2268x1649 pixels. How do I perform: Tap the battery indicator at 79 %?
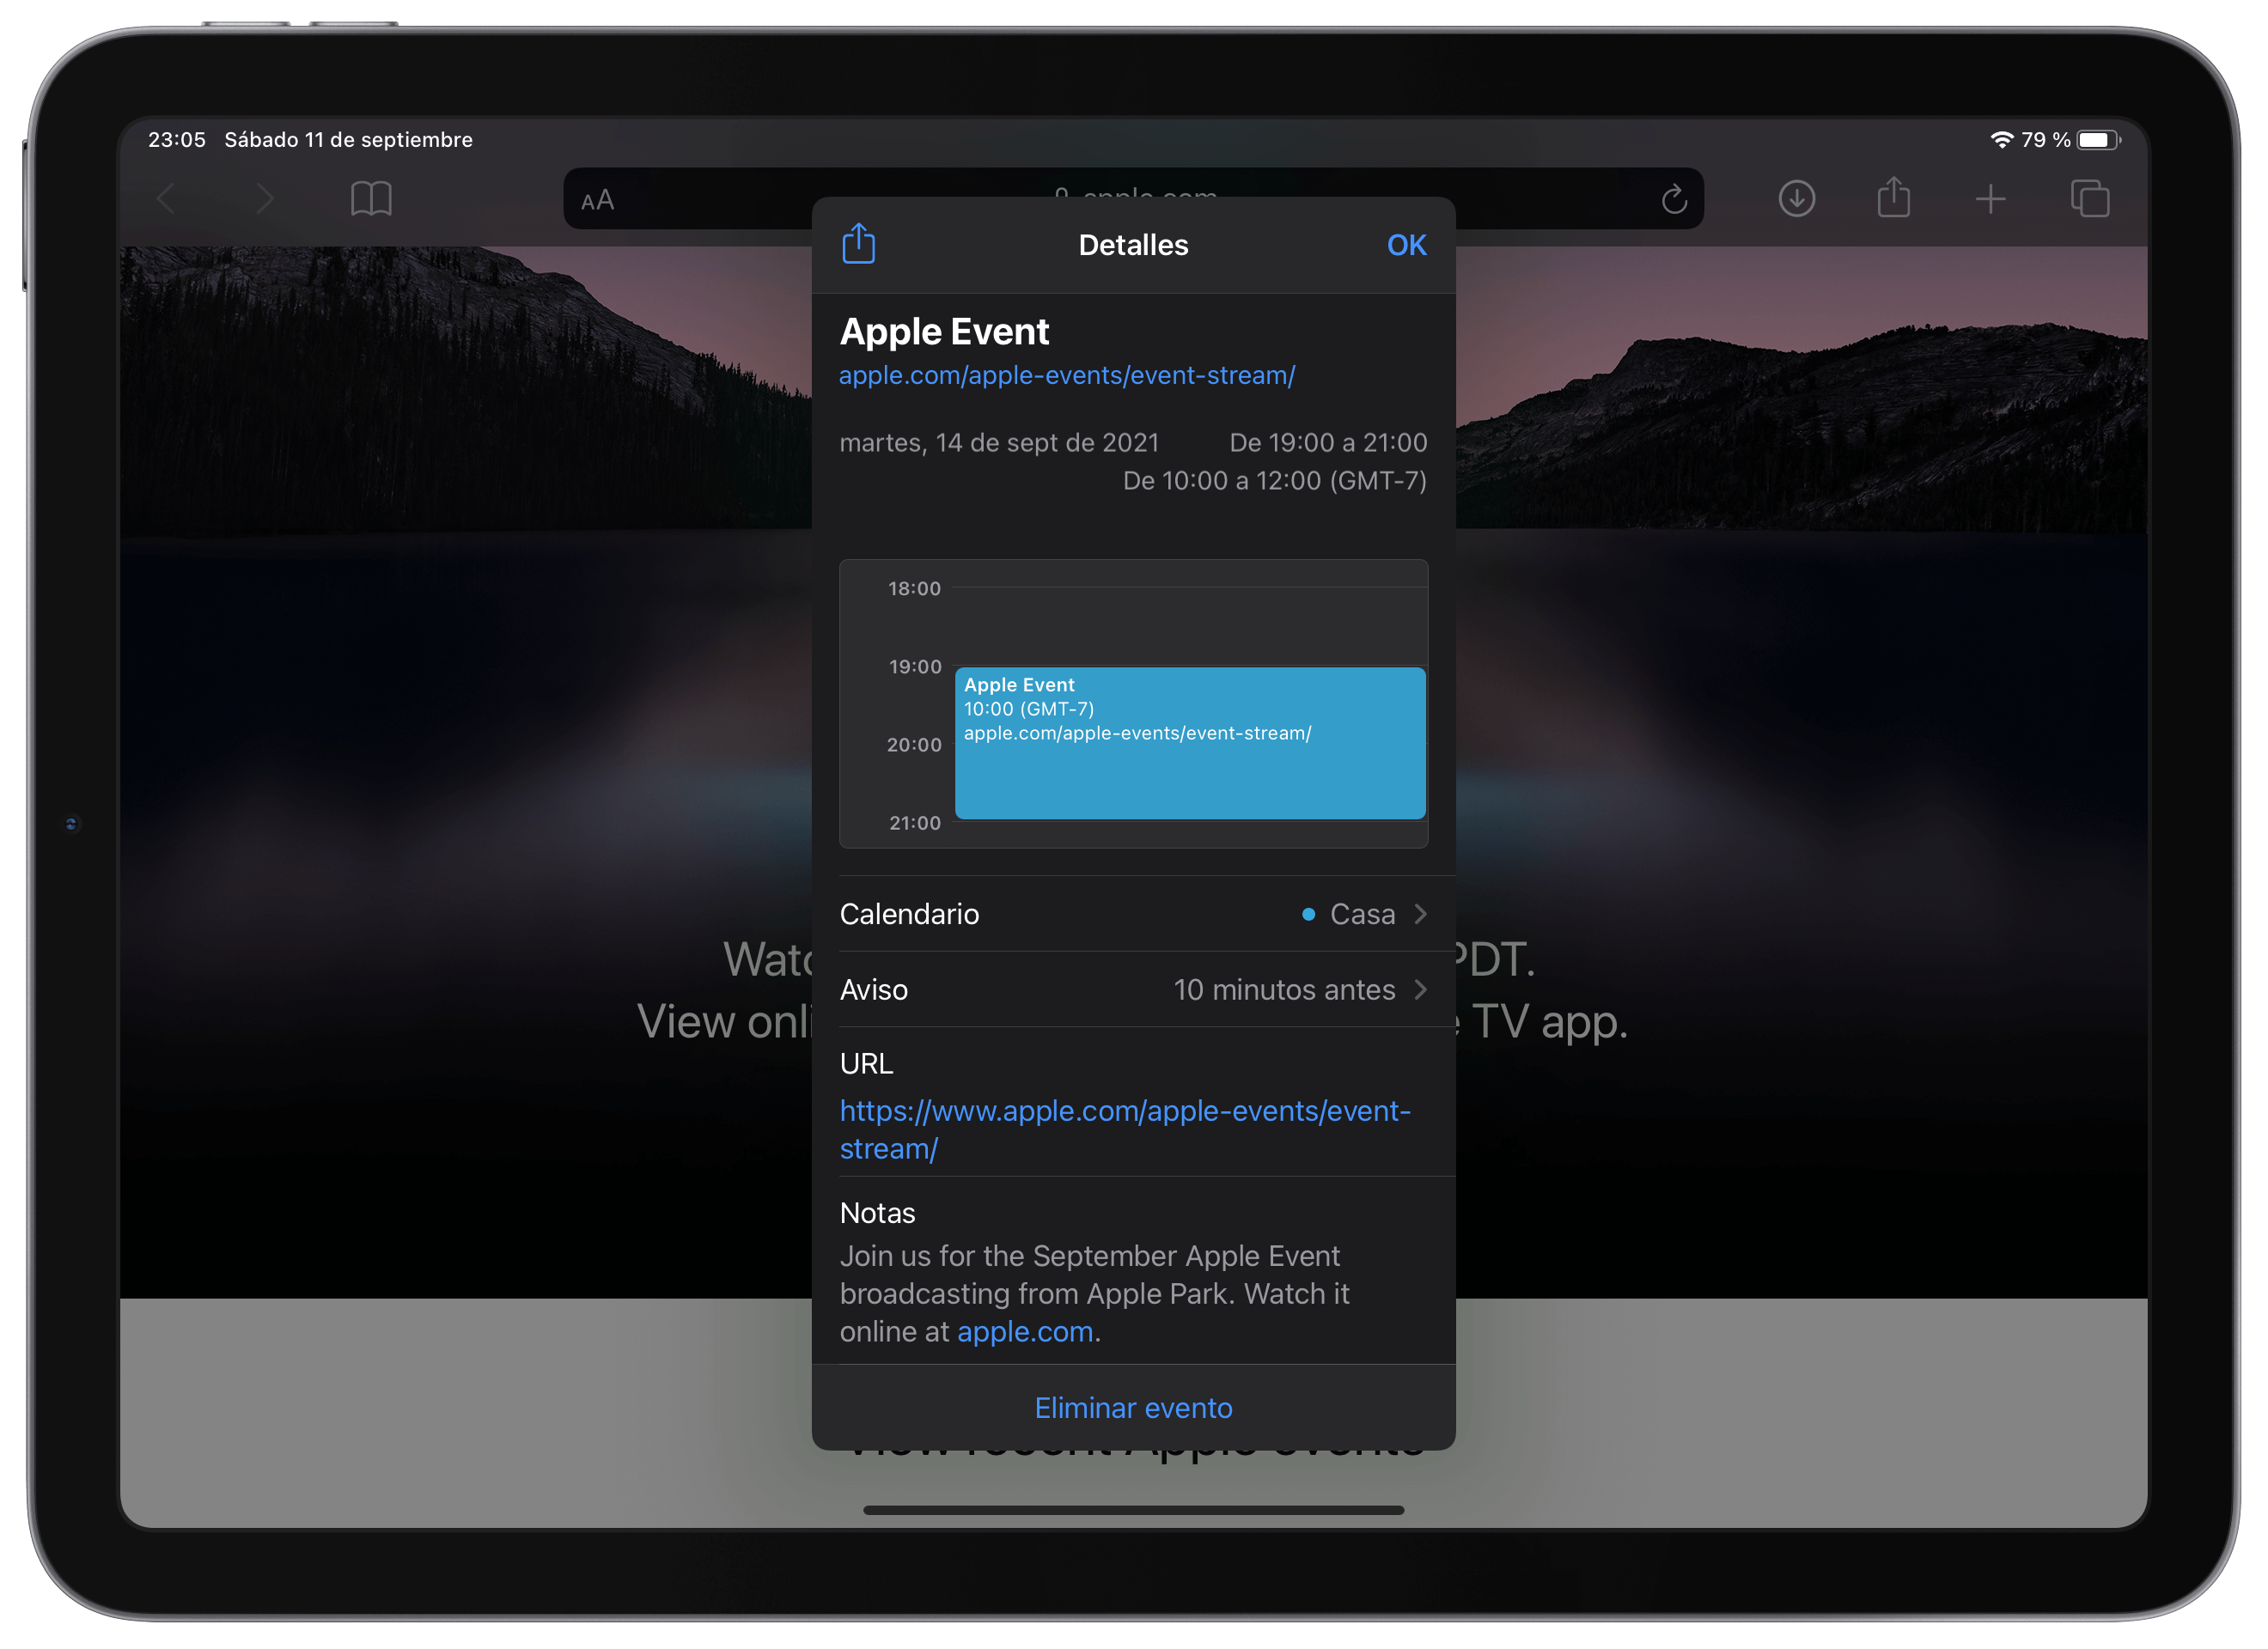(2096, 139)
